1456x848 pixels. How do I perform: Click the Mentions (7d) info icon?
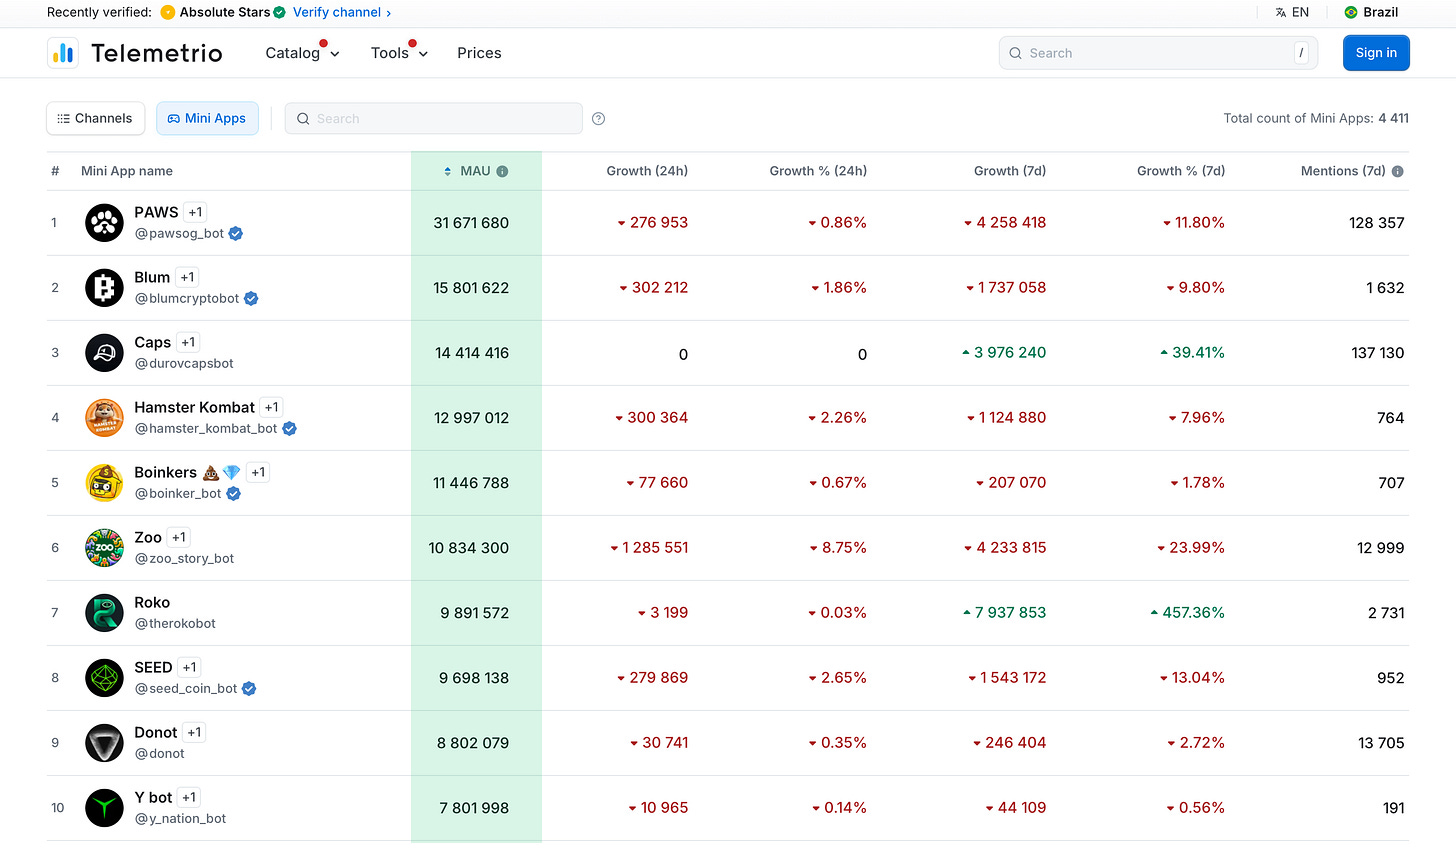coord(1398,171)
